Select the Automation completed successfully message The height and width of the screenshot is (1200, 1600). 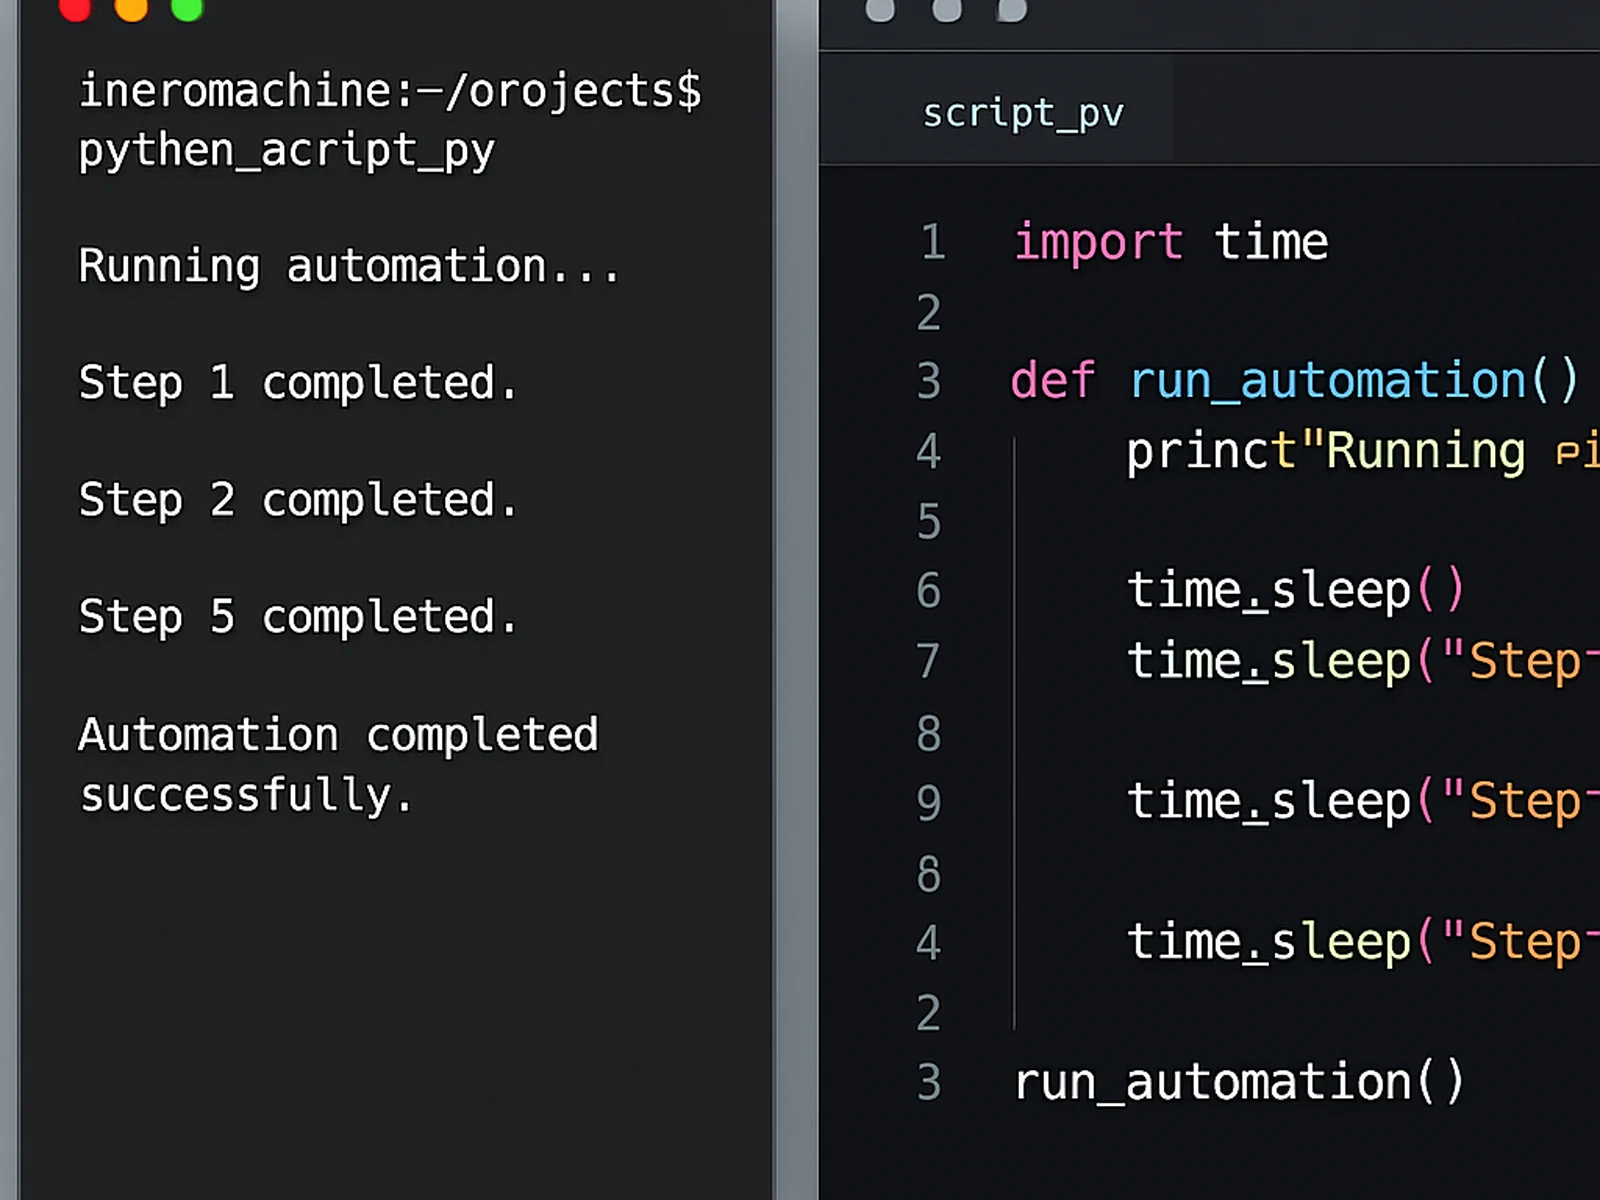[338, 763]
